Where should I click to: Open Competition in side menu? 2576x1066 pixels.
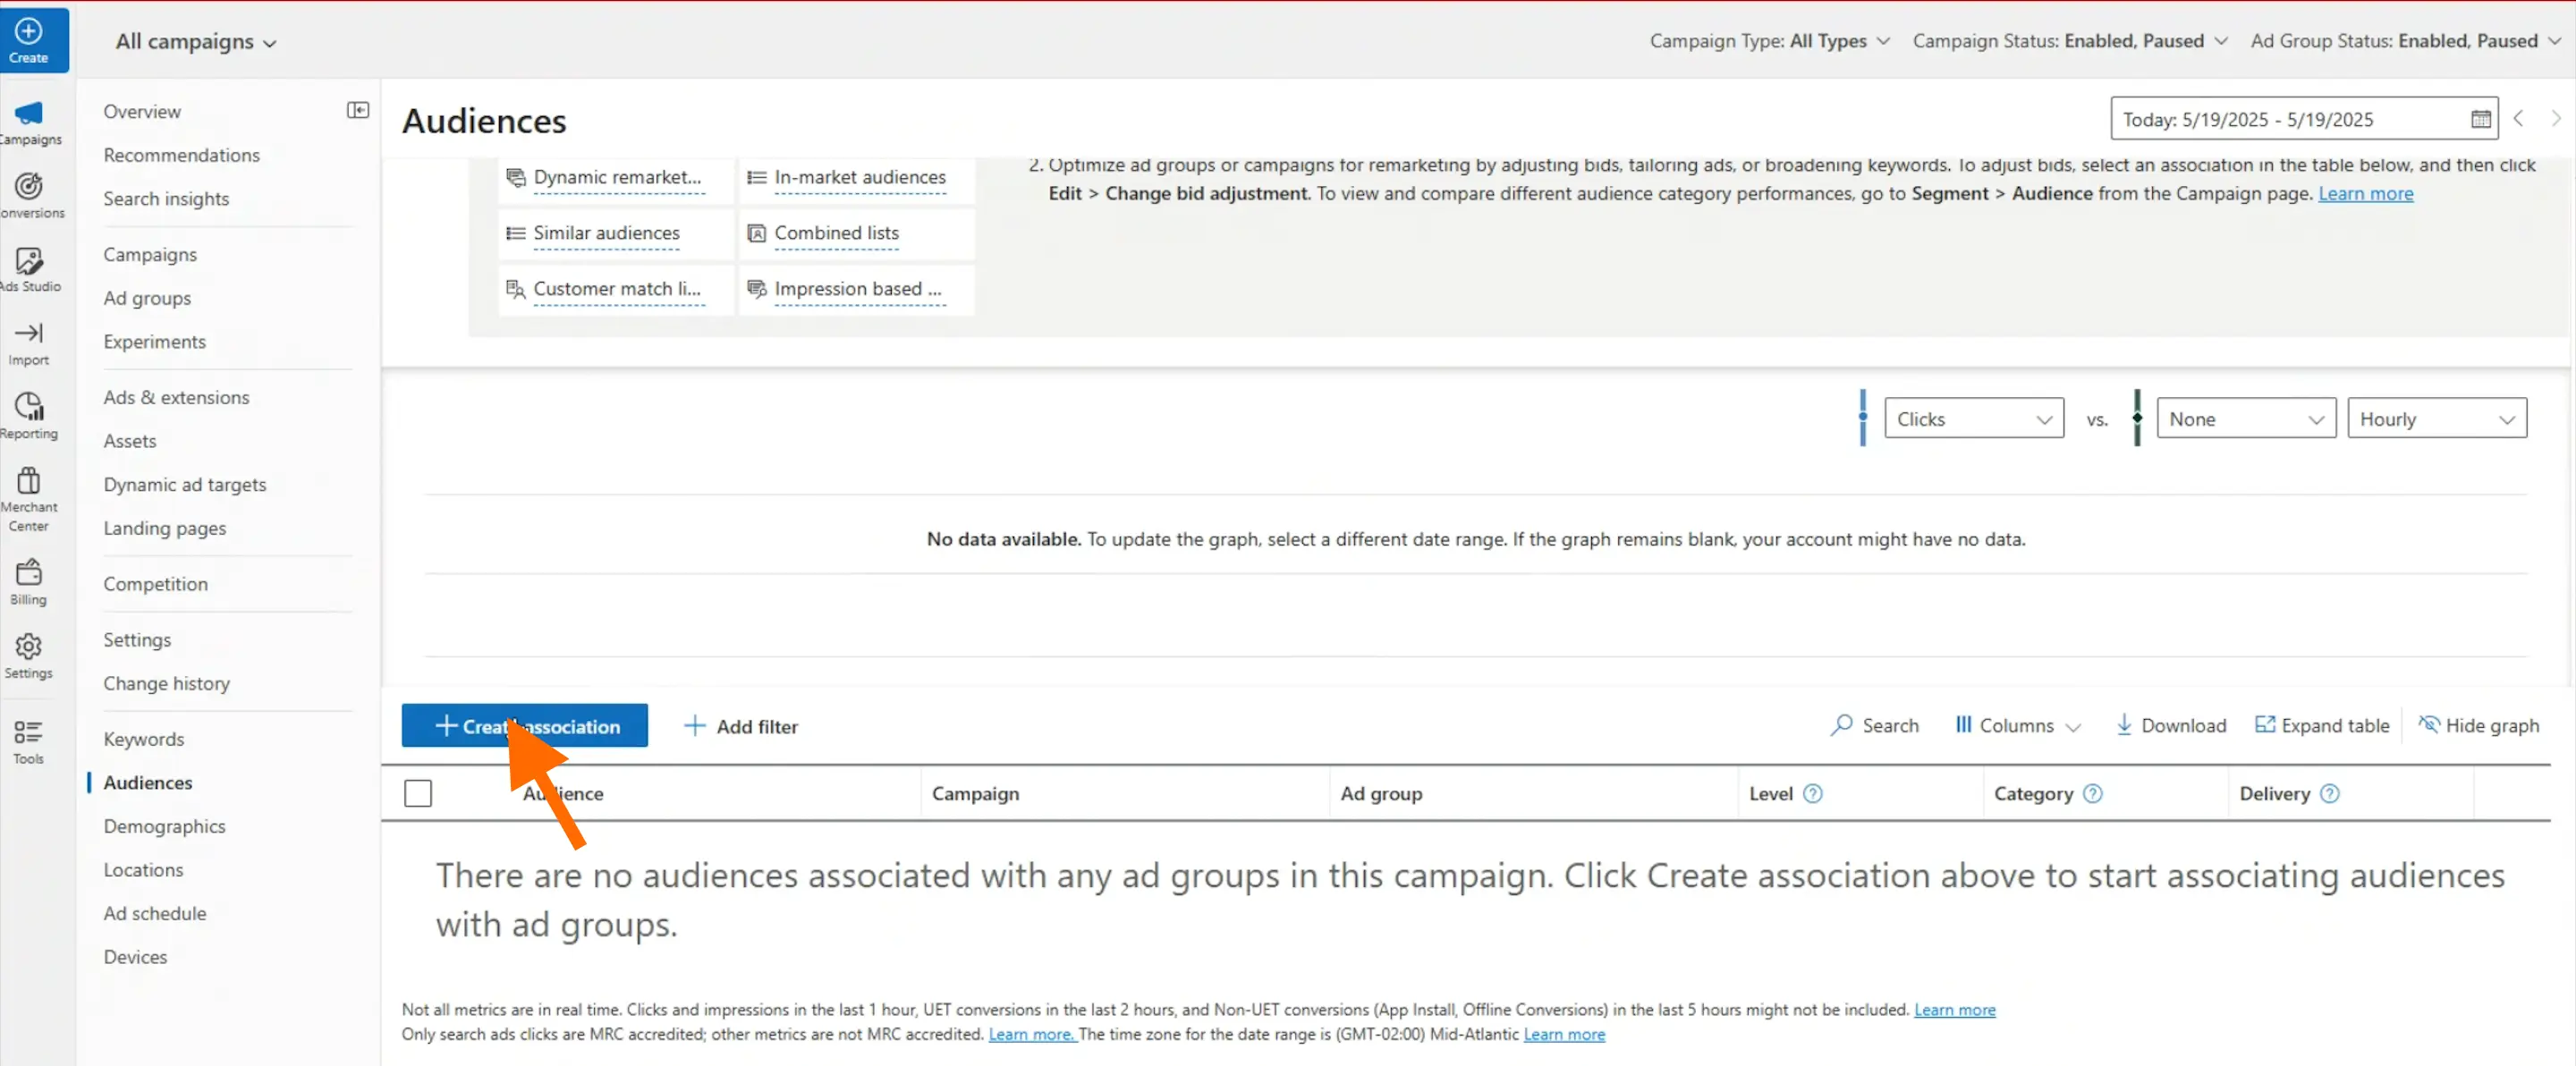click(155, 584)
